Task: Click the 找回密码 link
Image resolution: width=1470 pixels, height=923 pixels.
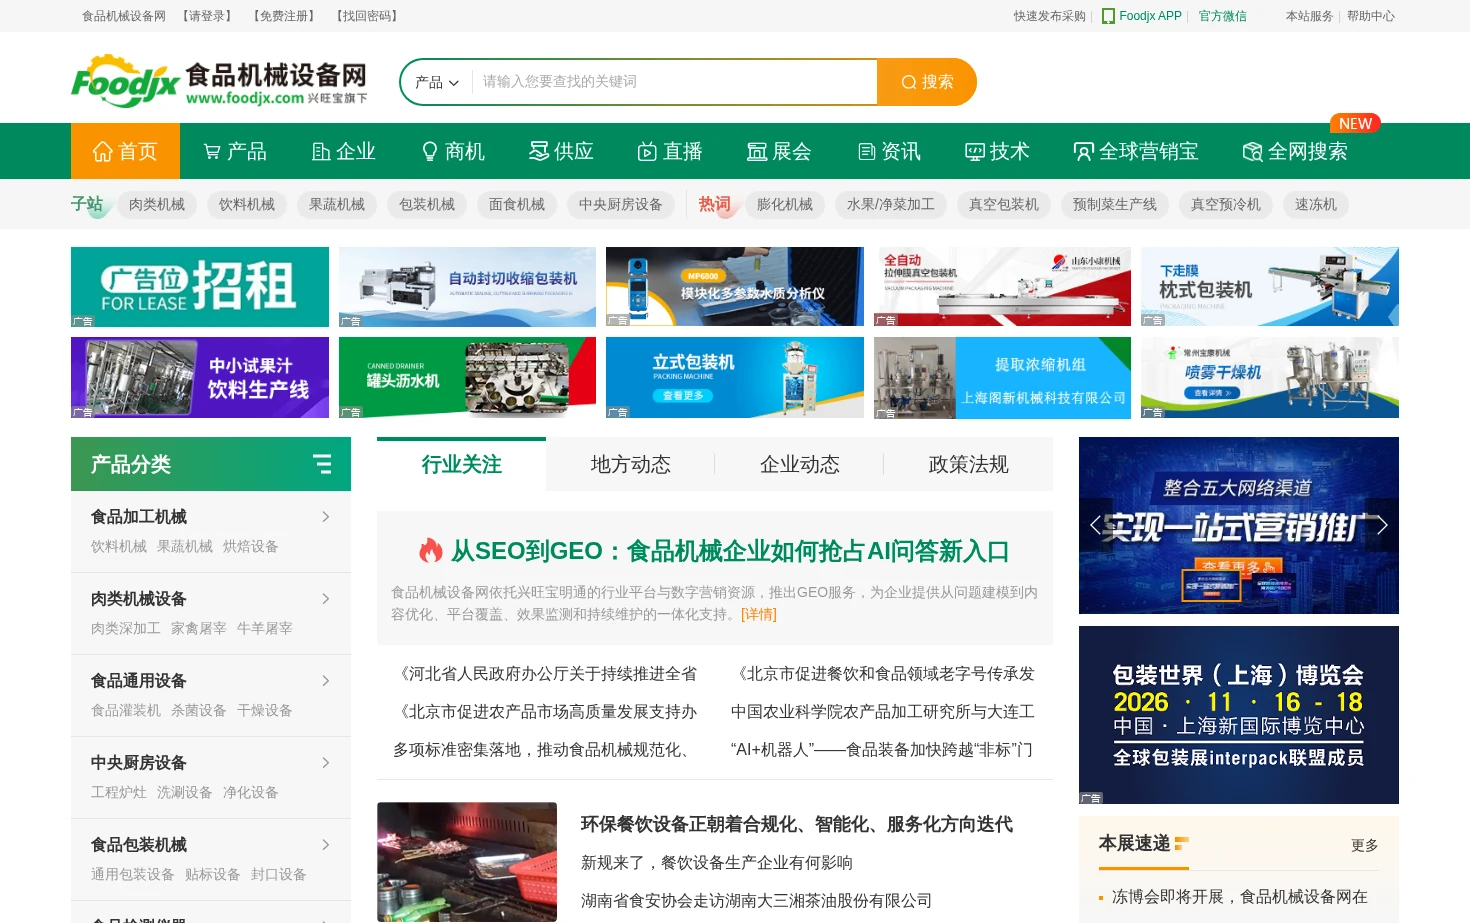Action: (367, 16)
